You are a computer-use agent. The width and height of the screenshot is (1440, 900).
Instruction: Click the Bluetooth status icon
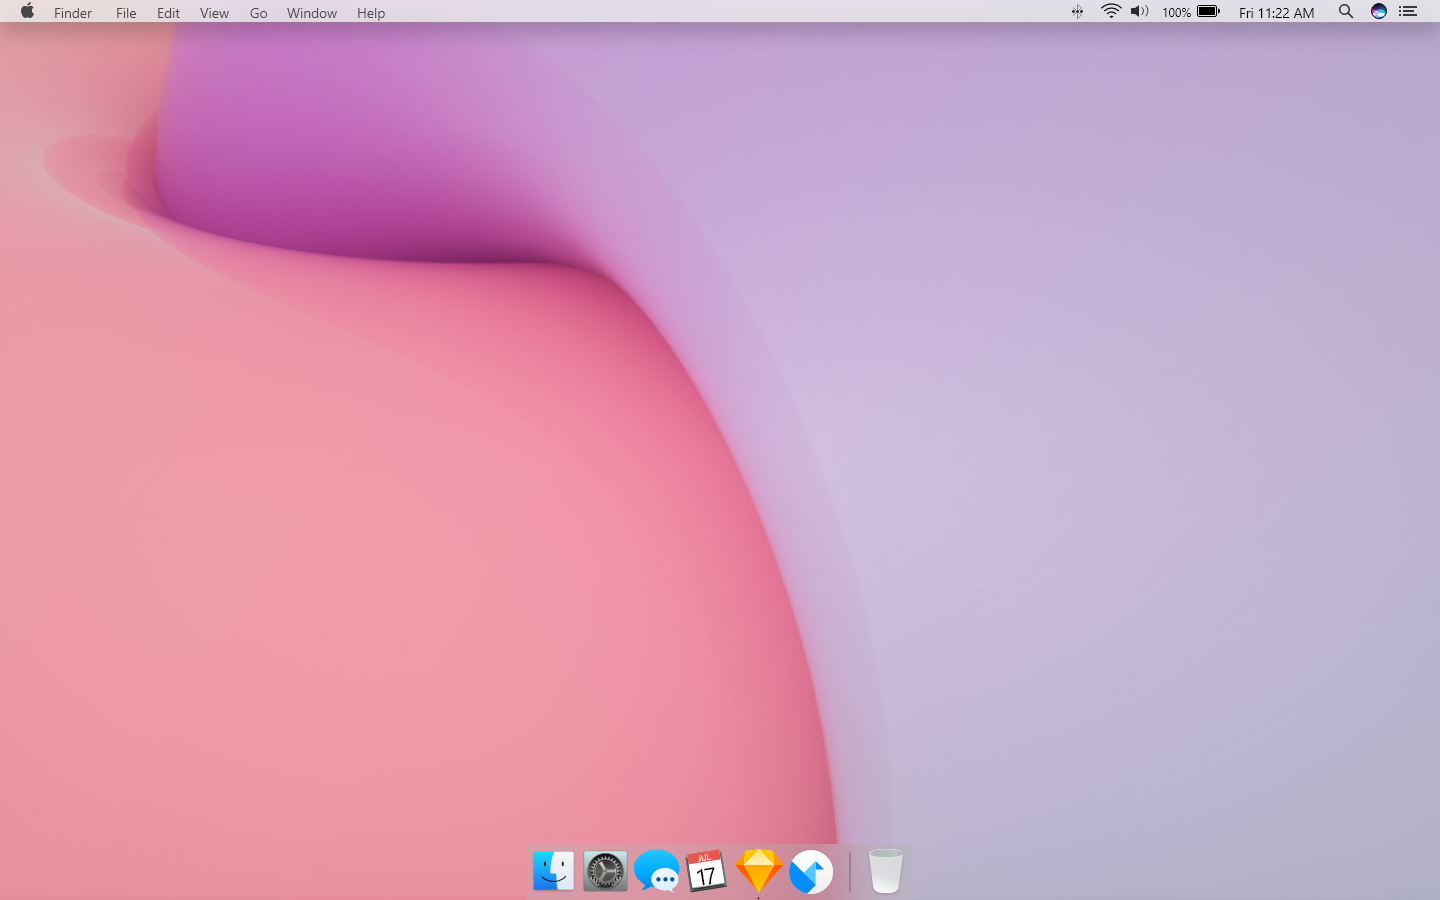1077,12
